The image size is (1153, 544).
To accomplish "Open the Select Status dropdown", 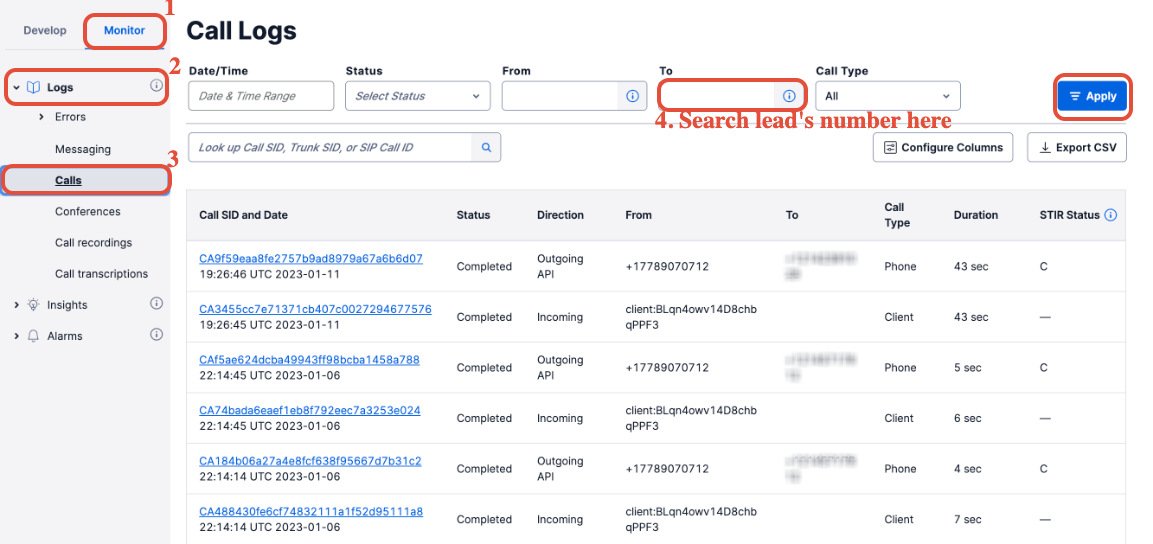I will pos(418,96).
